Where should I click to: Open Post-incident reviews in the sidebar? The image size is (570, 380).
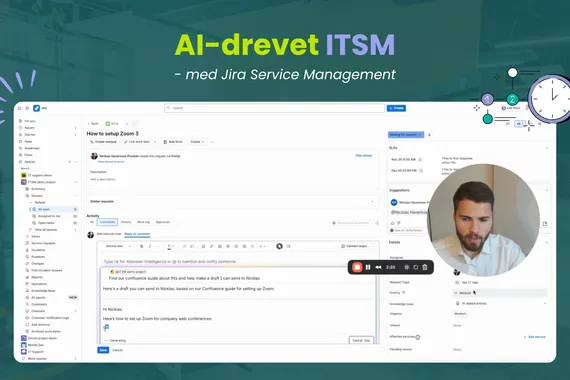47,271
